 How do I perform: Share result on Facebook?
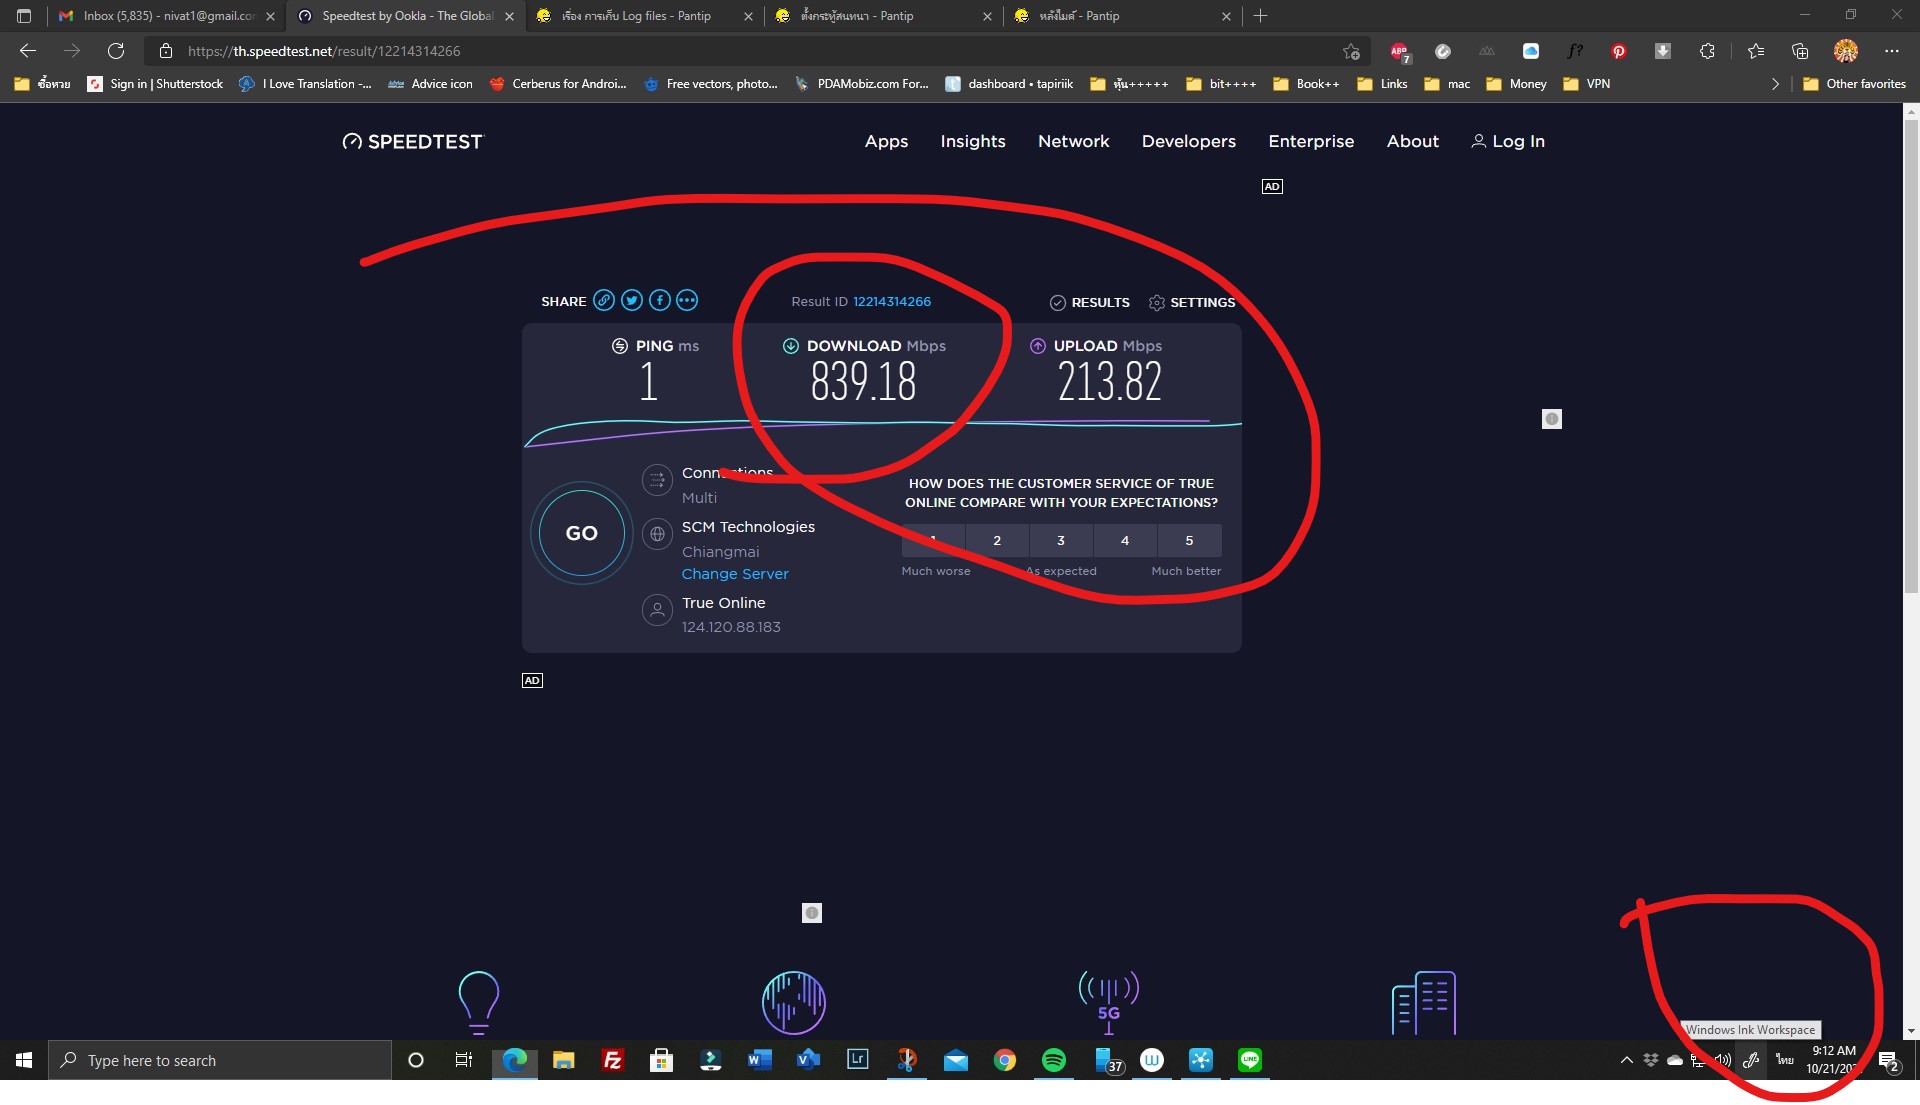click(x=659, y=300)
